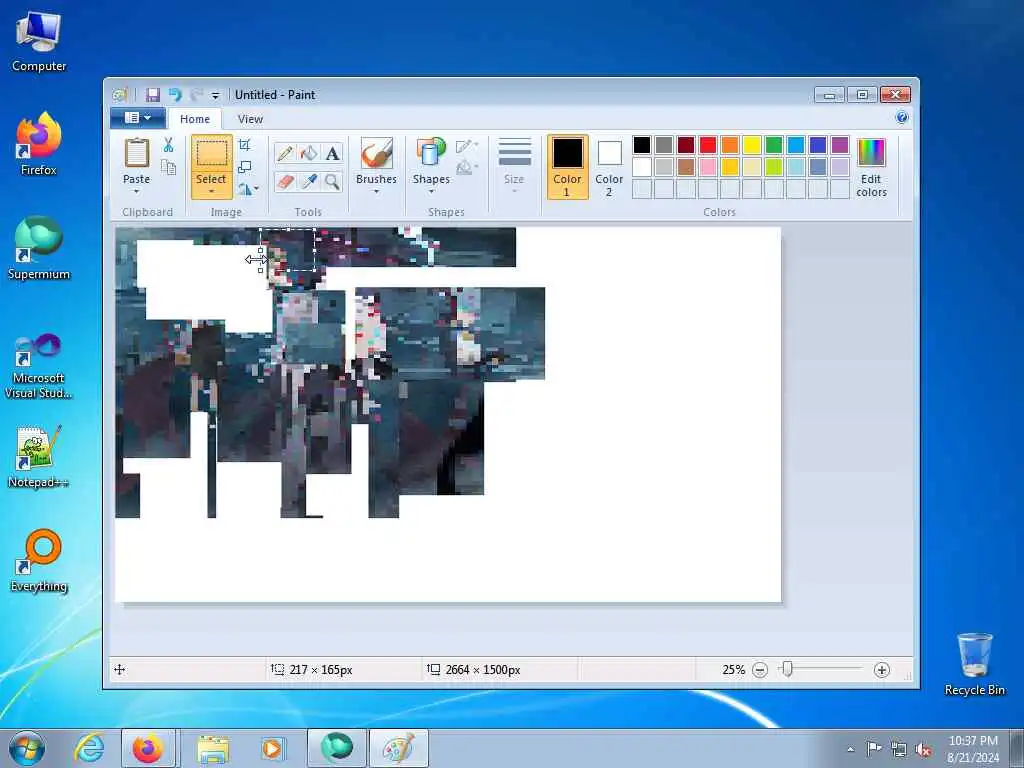
Task: Pick the black color swatch
Action: [642, 145]
